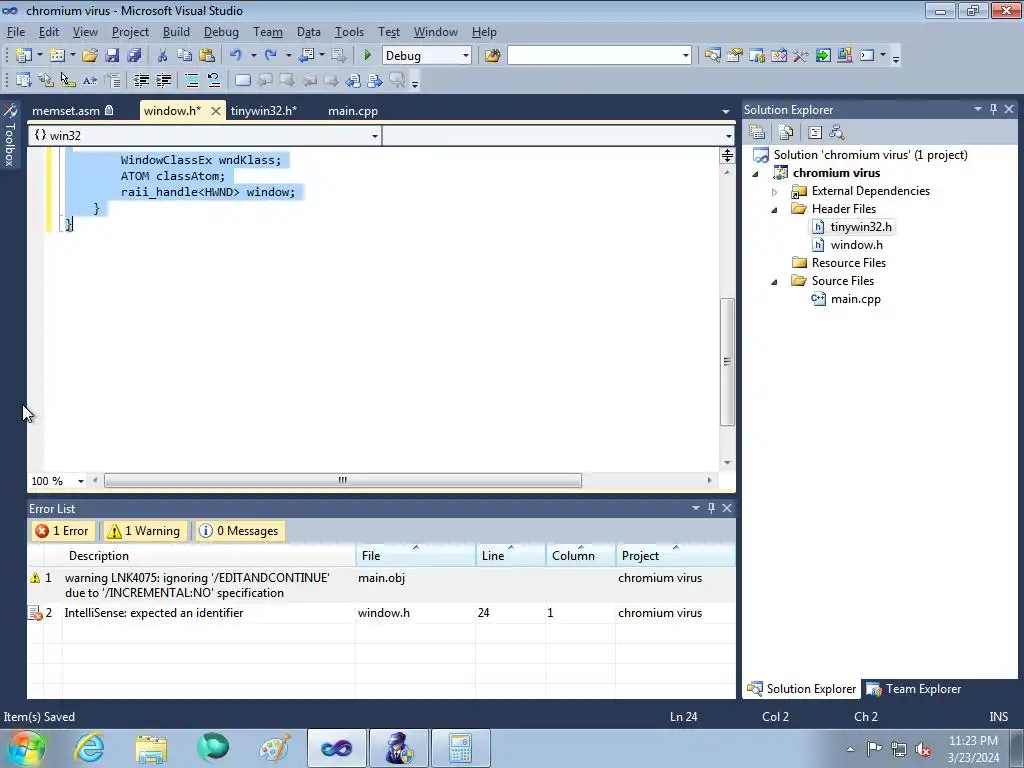Toggle auto-hide pin on the Error List panel
This screenshot has height=768, width=1024.
click(x=711, y=508)
